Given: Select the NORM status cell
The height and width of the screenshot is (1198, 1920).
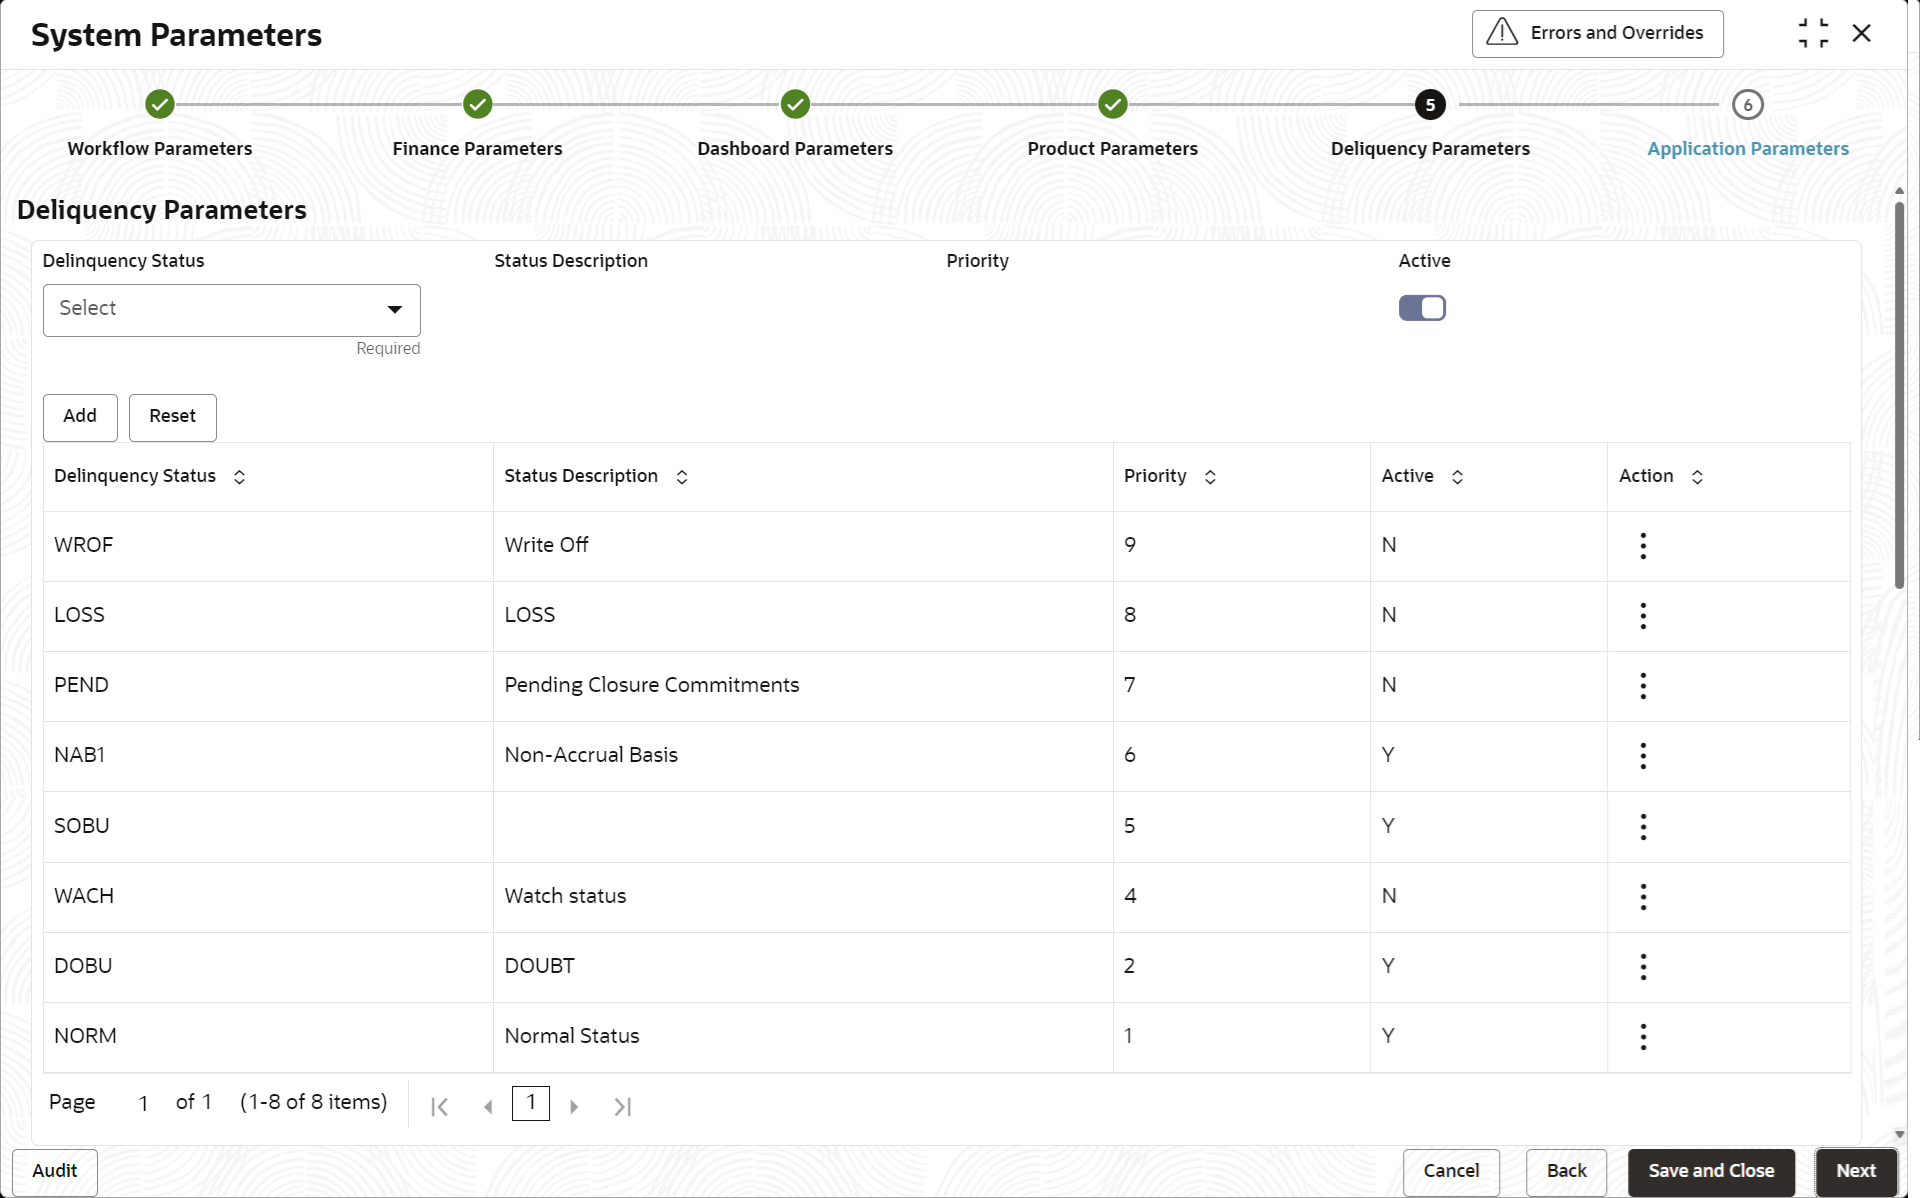Looking at the screenshot, I should [x=268, y=1037].
